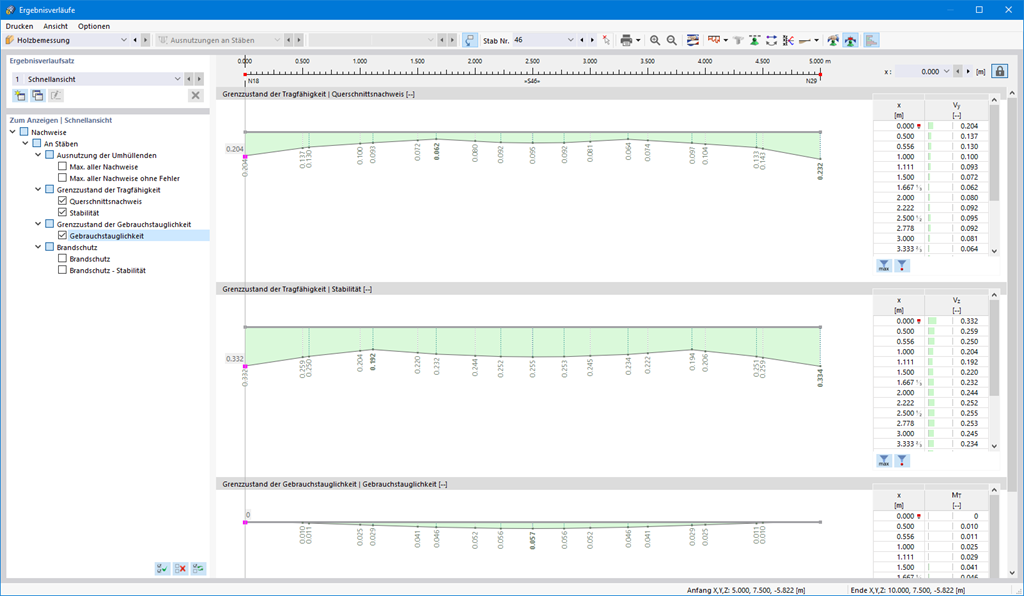Check Max. aller Nachweise ohne Fehler
This screenshot has width=1024, height=596.
point(63,178)
